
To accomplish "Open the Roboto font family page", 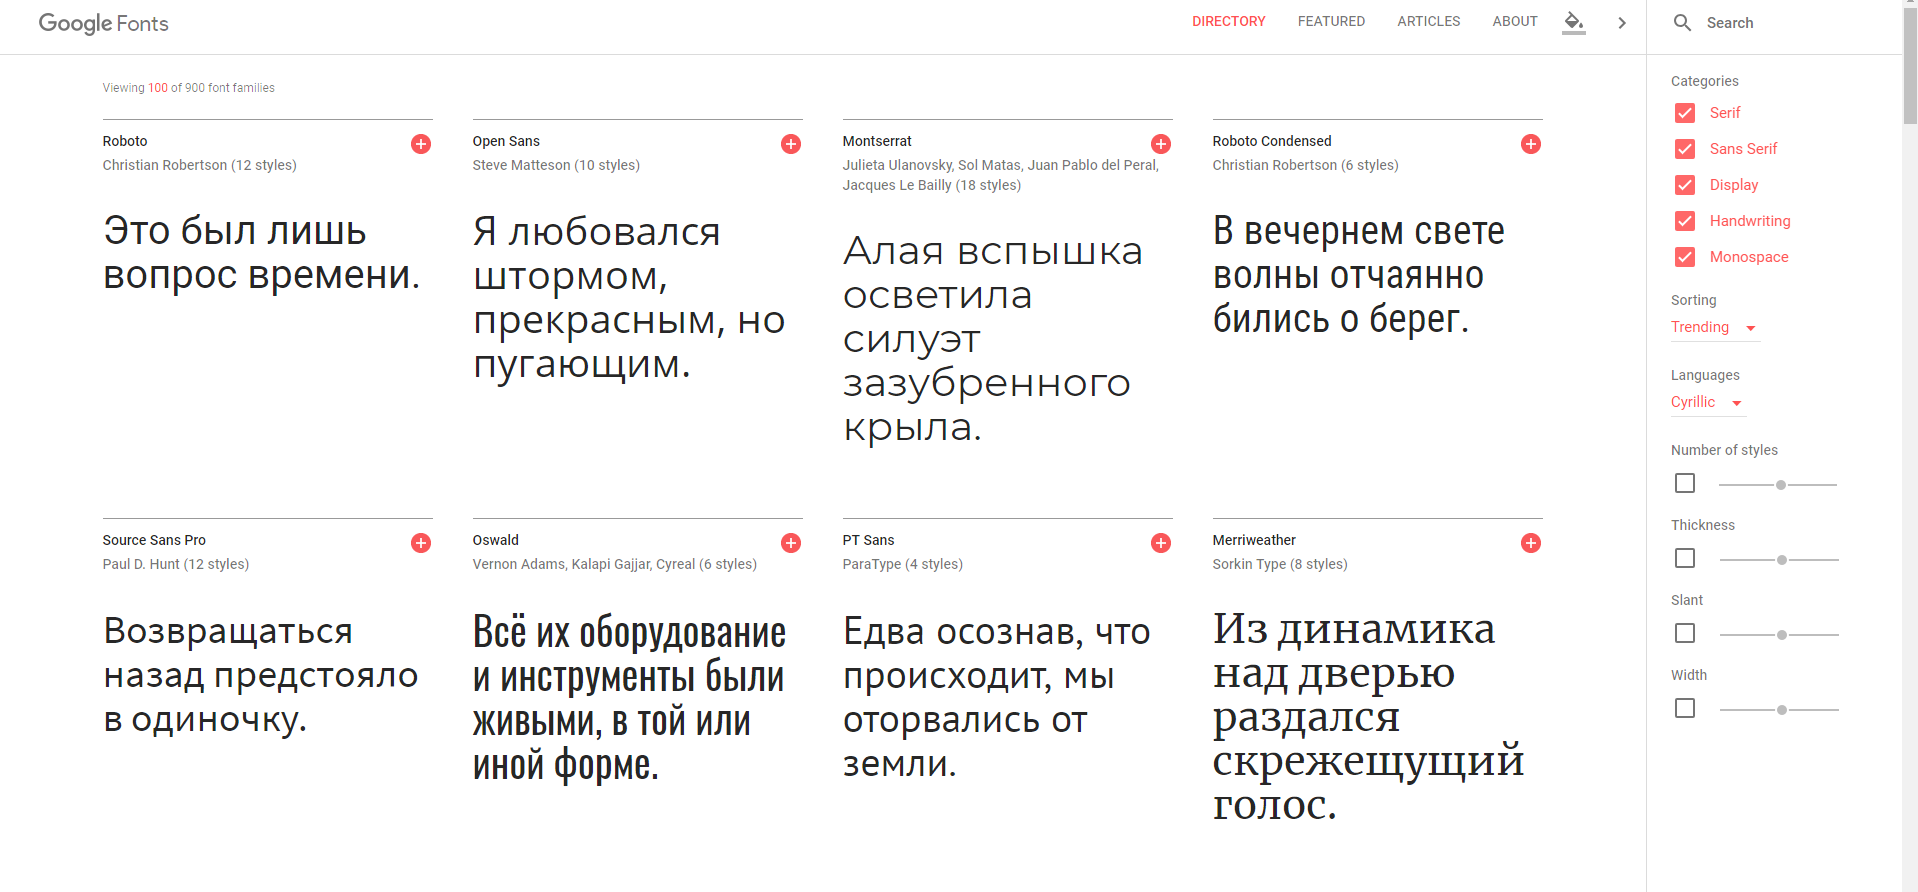I will click(125, 142).
